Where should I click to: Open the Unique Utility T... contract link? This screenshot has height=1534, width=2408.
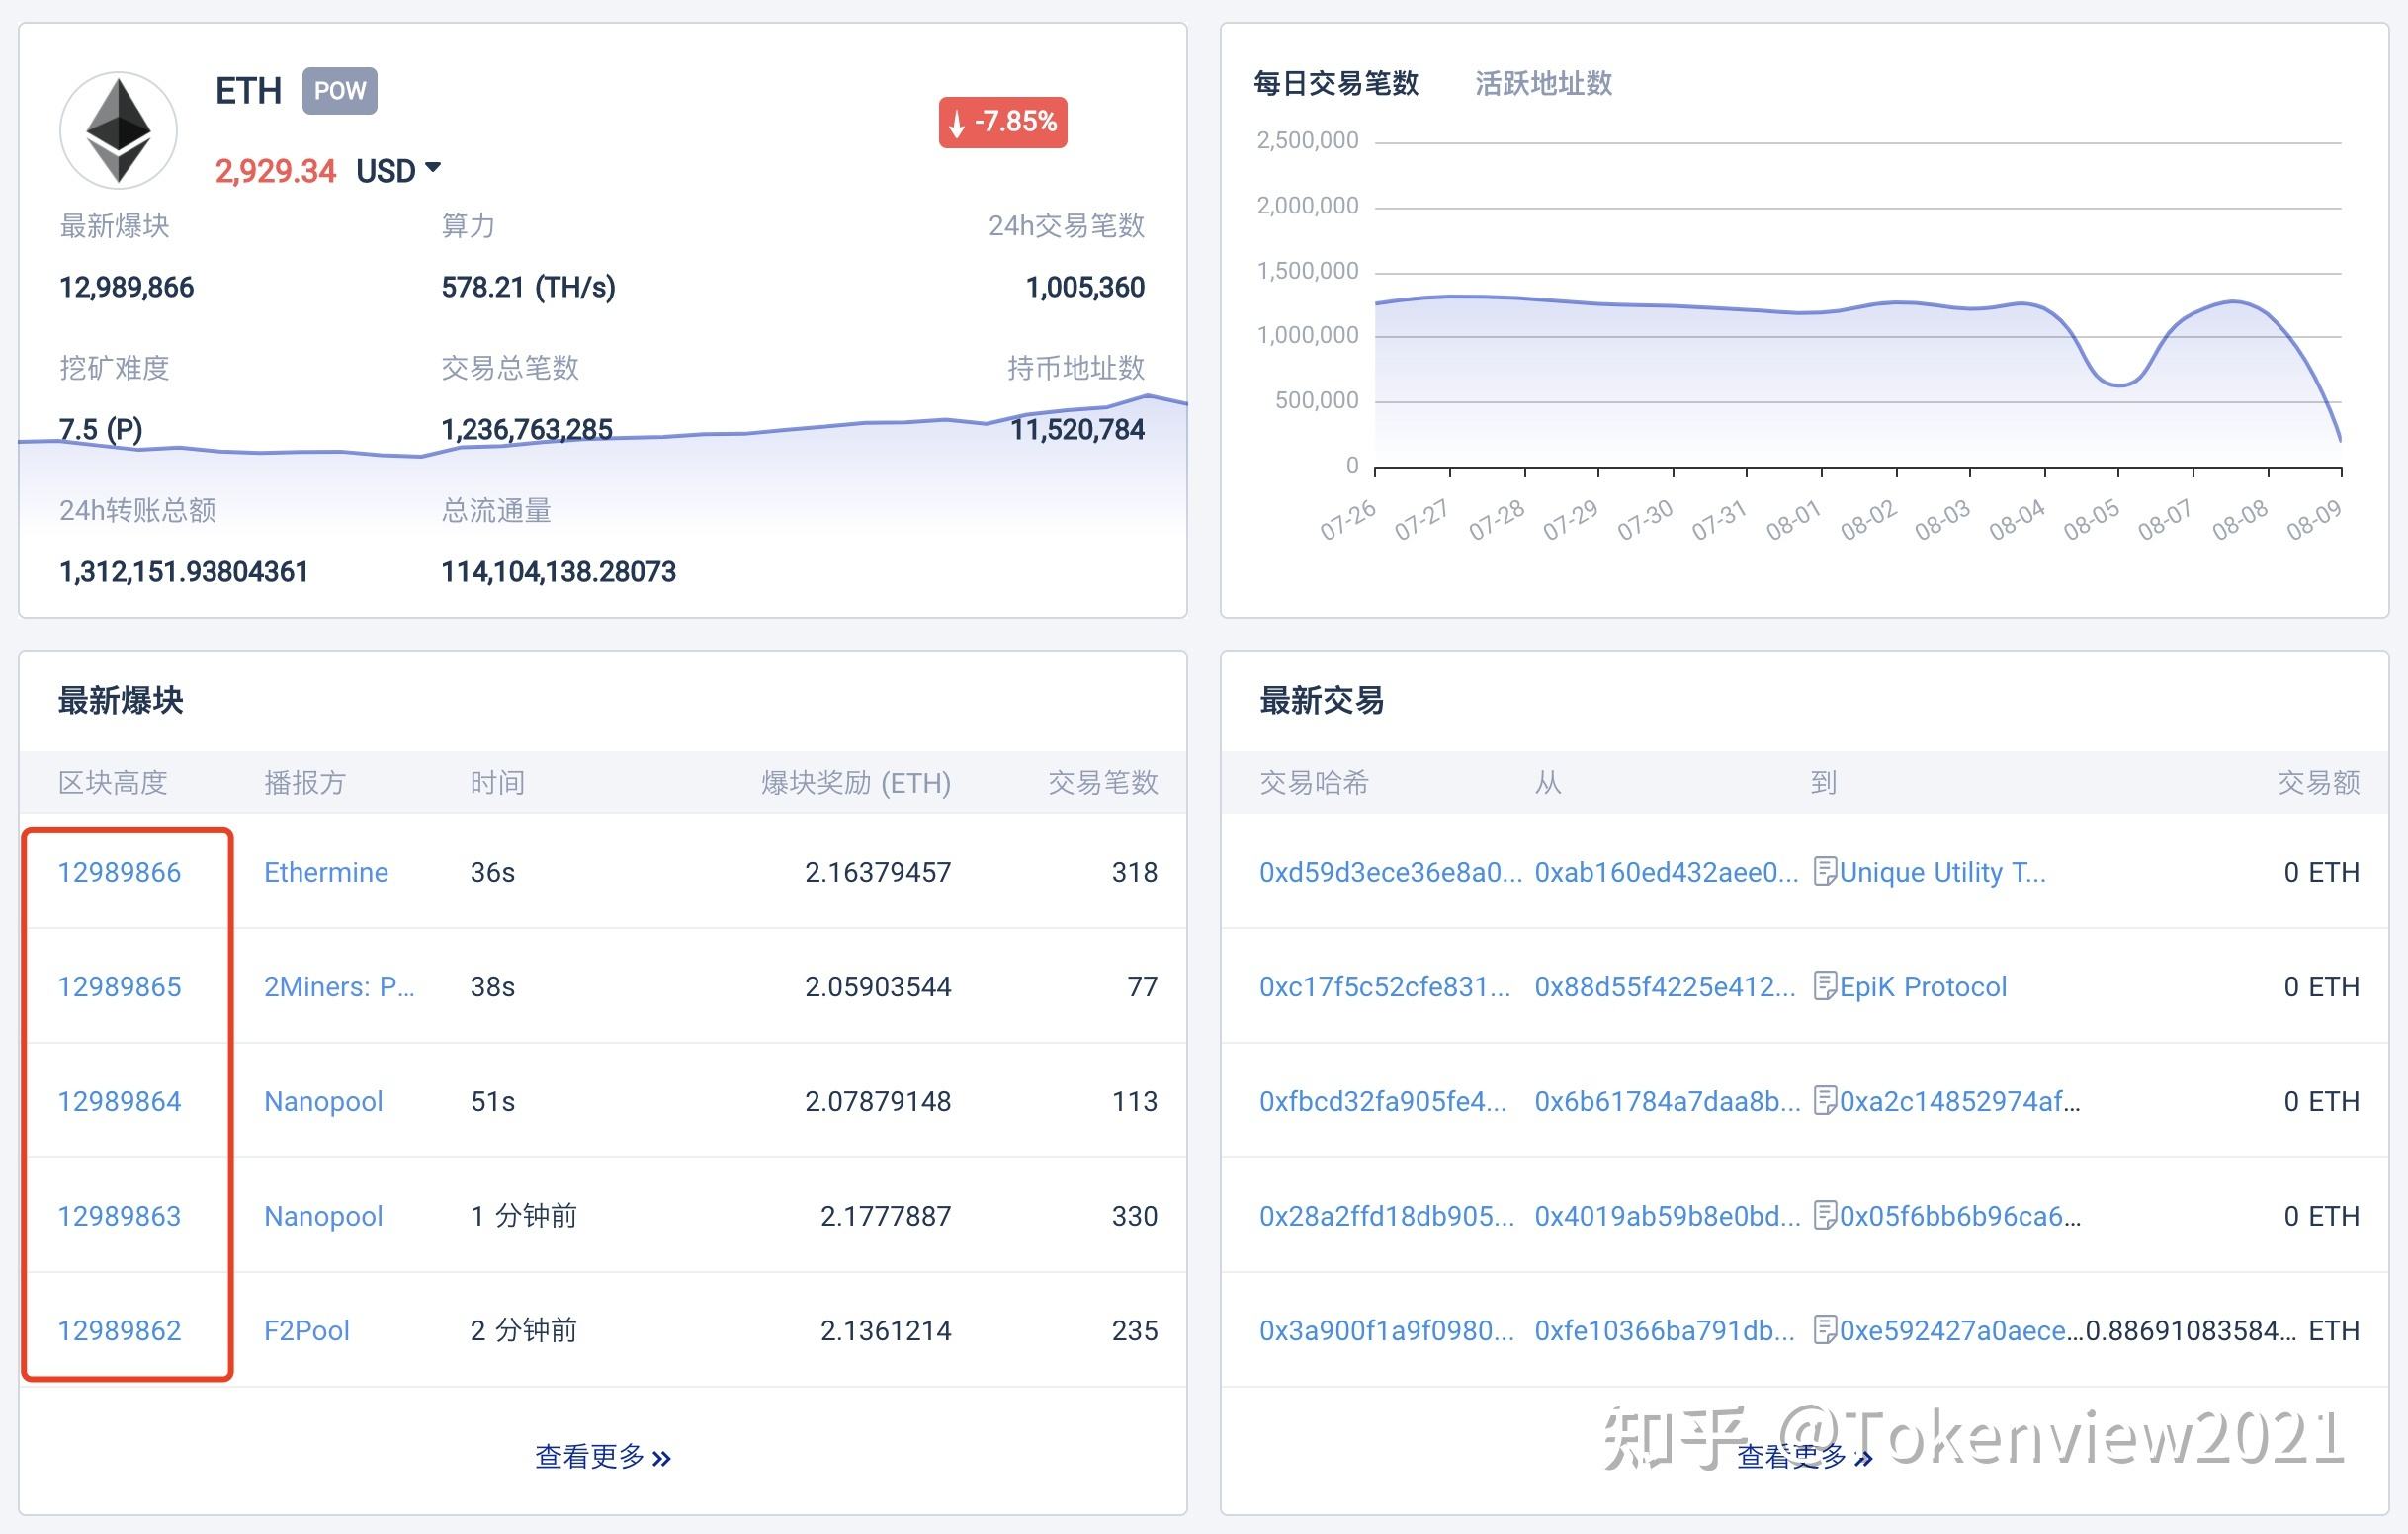1942,872
